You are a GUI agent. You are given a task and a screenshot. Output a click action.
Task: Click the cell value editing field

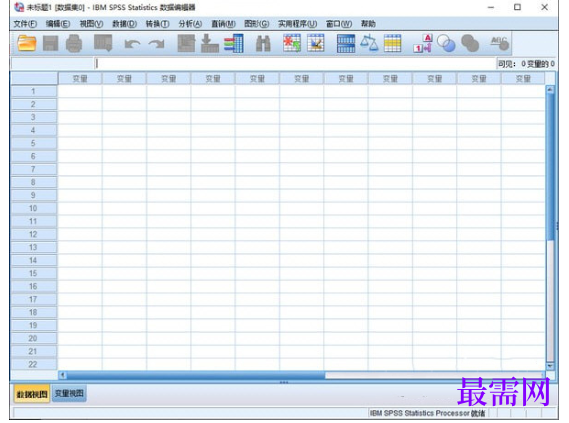pos(295,64)
